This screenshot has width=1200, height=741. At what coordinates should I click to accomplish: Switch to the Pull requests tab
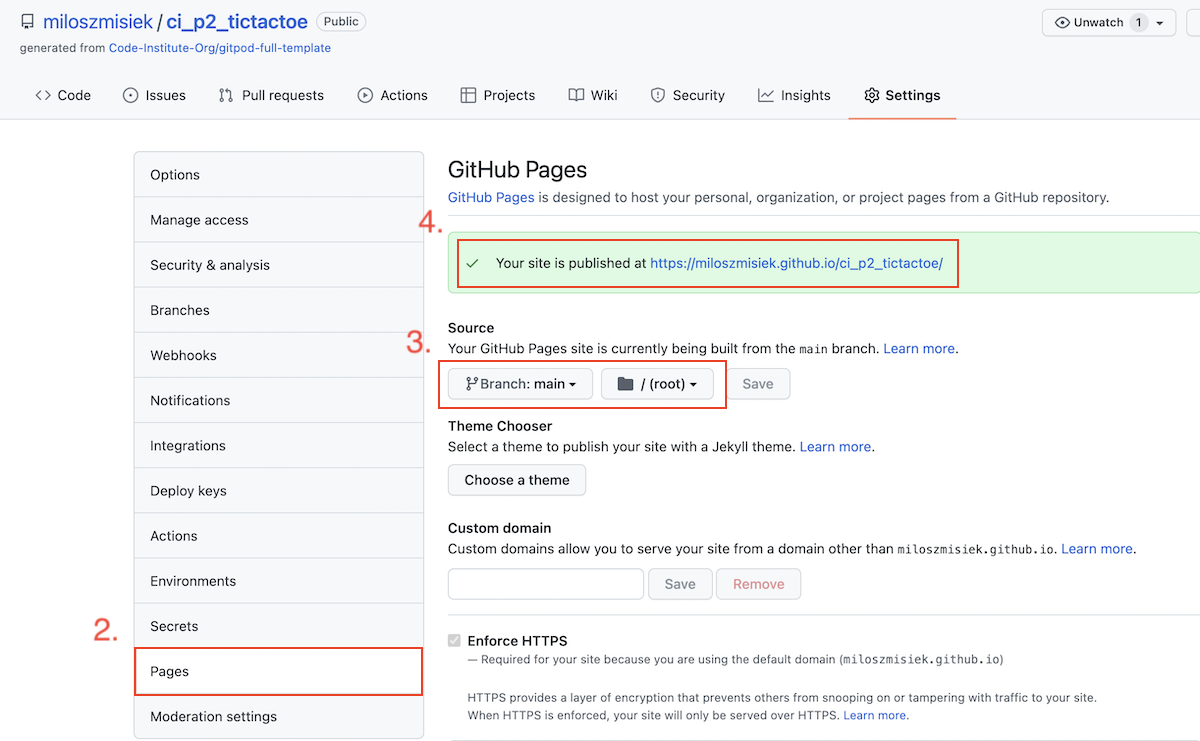[x=271, y=95]
